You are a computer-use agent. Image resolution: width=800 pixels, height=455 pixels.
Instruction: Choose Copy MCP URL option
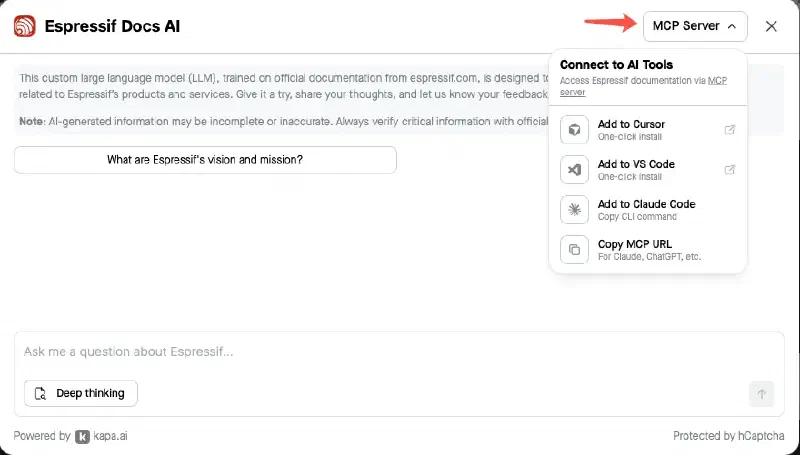648,249
